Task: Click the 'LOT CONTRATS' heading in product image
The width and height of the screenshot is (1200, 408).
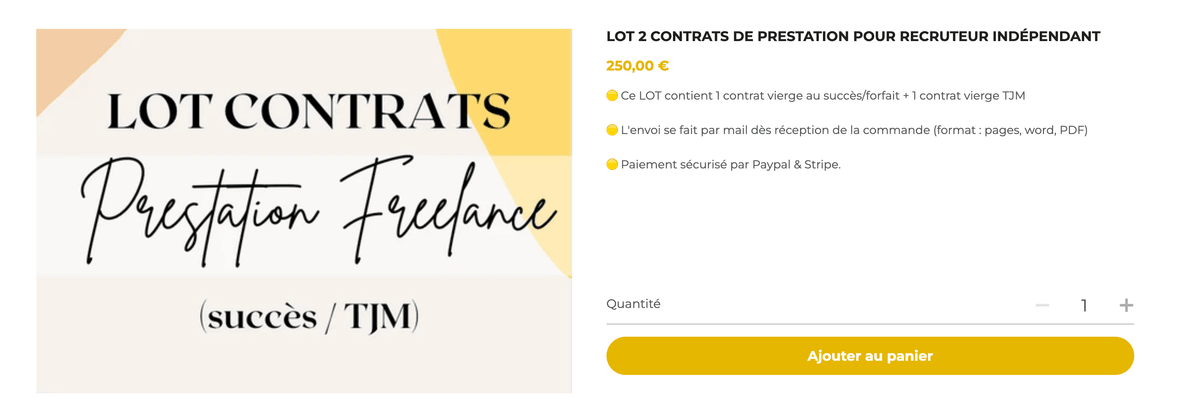Action: [308, 111]
